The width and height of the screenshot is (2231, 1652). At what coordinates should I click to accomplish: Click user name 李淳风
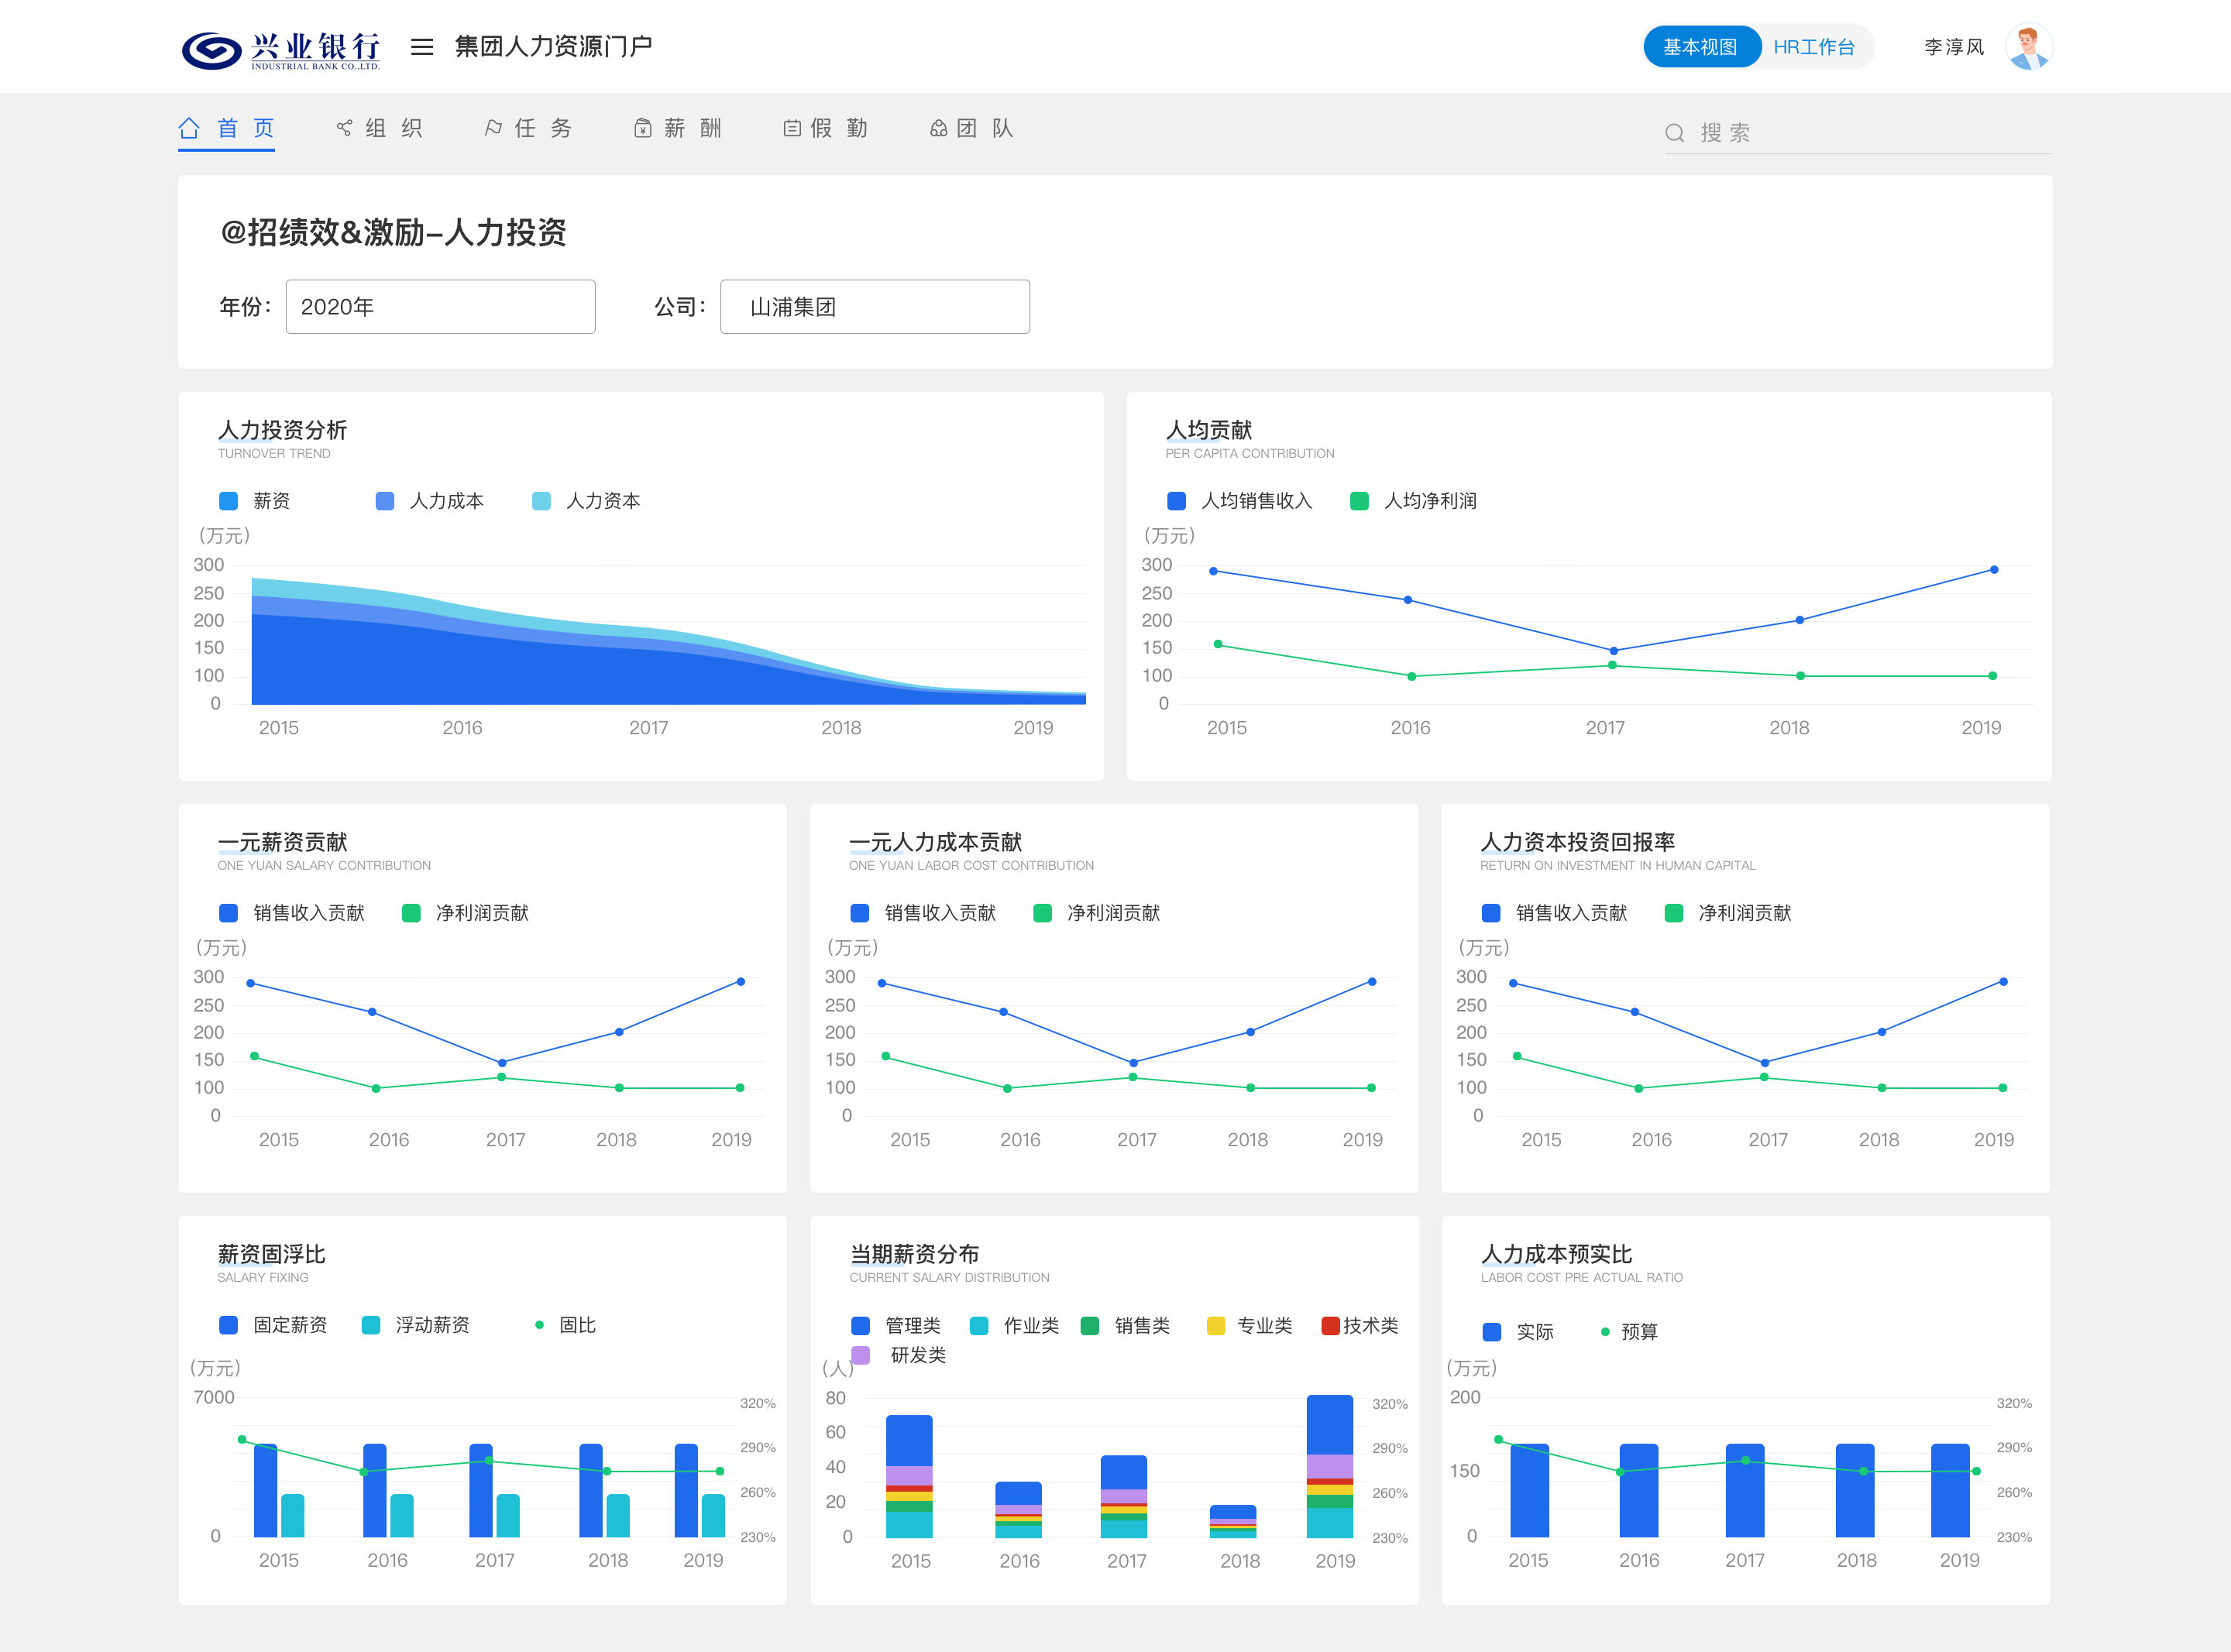pyautogui.click(x=1953, y=47)
